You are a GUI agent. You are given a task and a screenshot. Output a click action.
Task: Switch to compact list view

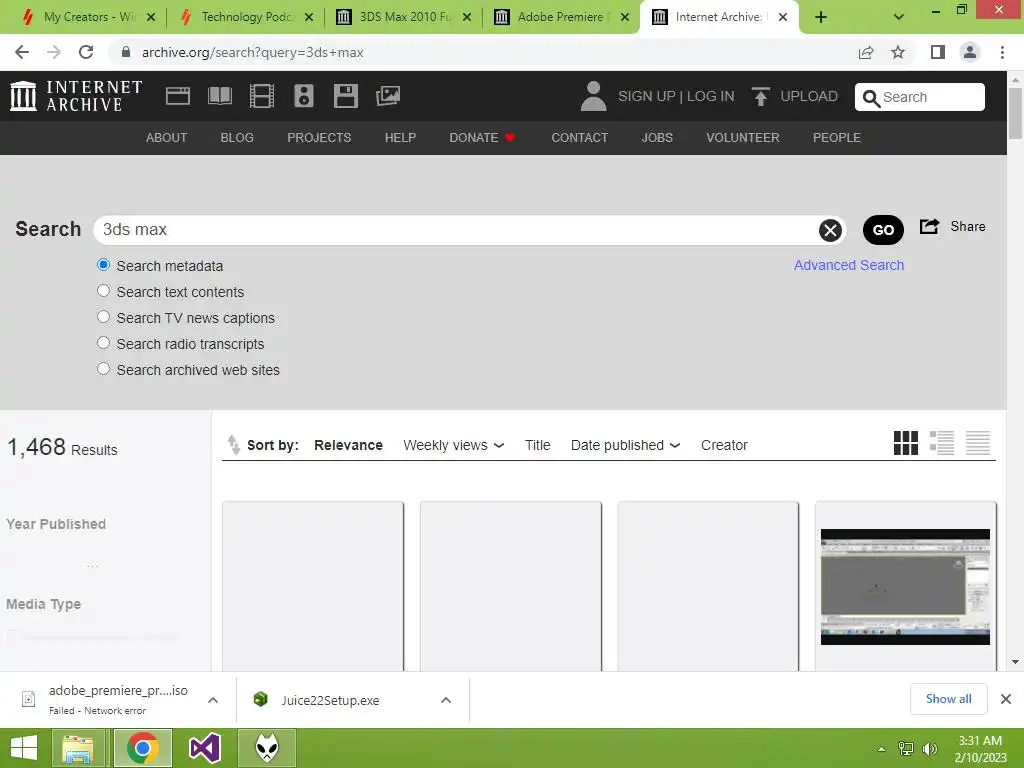(978, 443)
